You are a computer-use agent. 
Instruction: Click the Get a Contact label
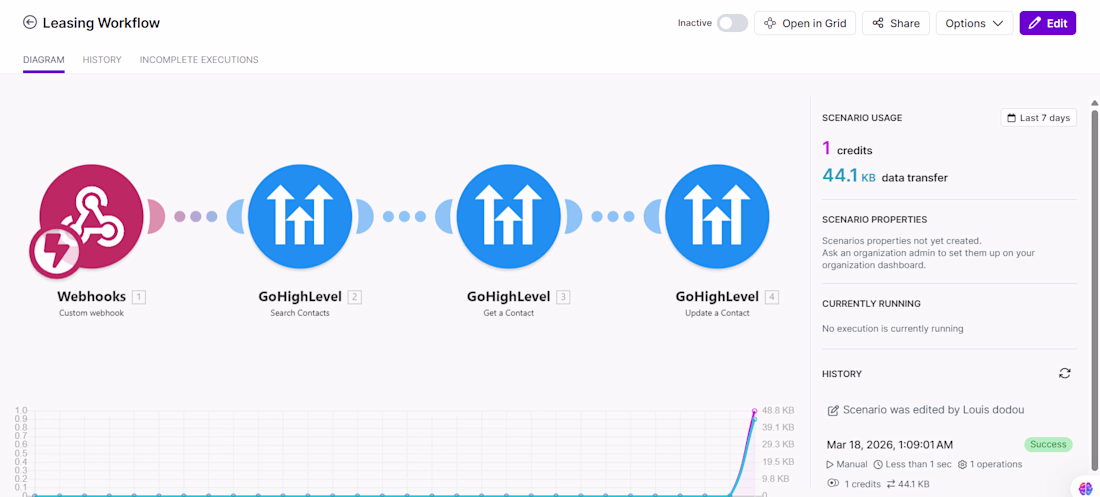[509, 313]
